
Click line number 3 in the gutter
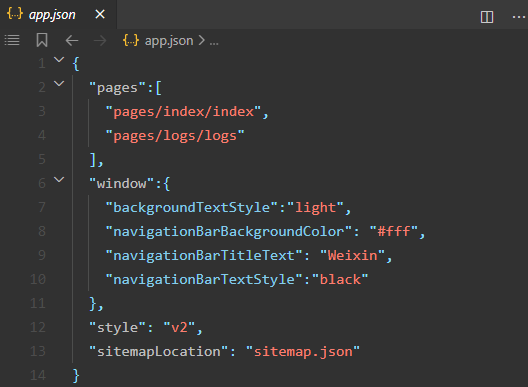click(42, 111)
